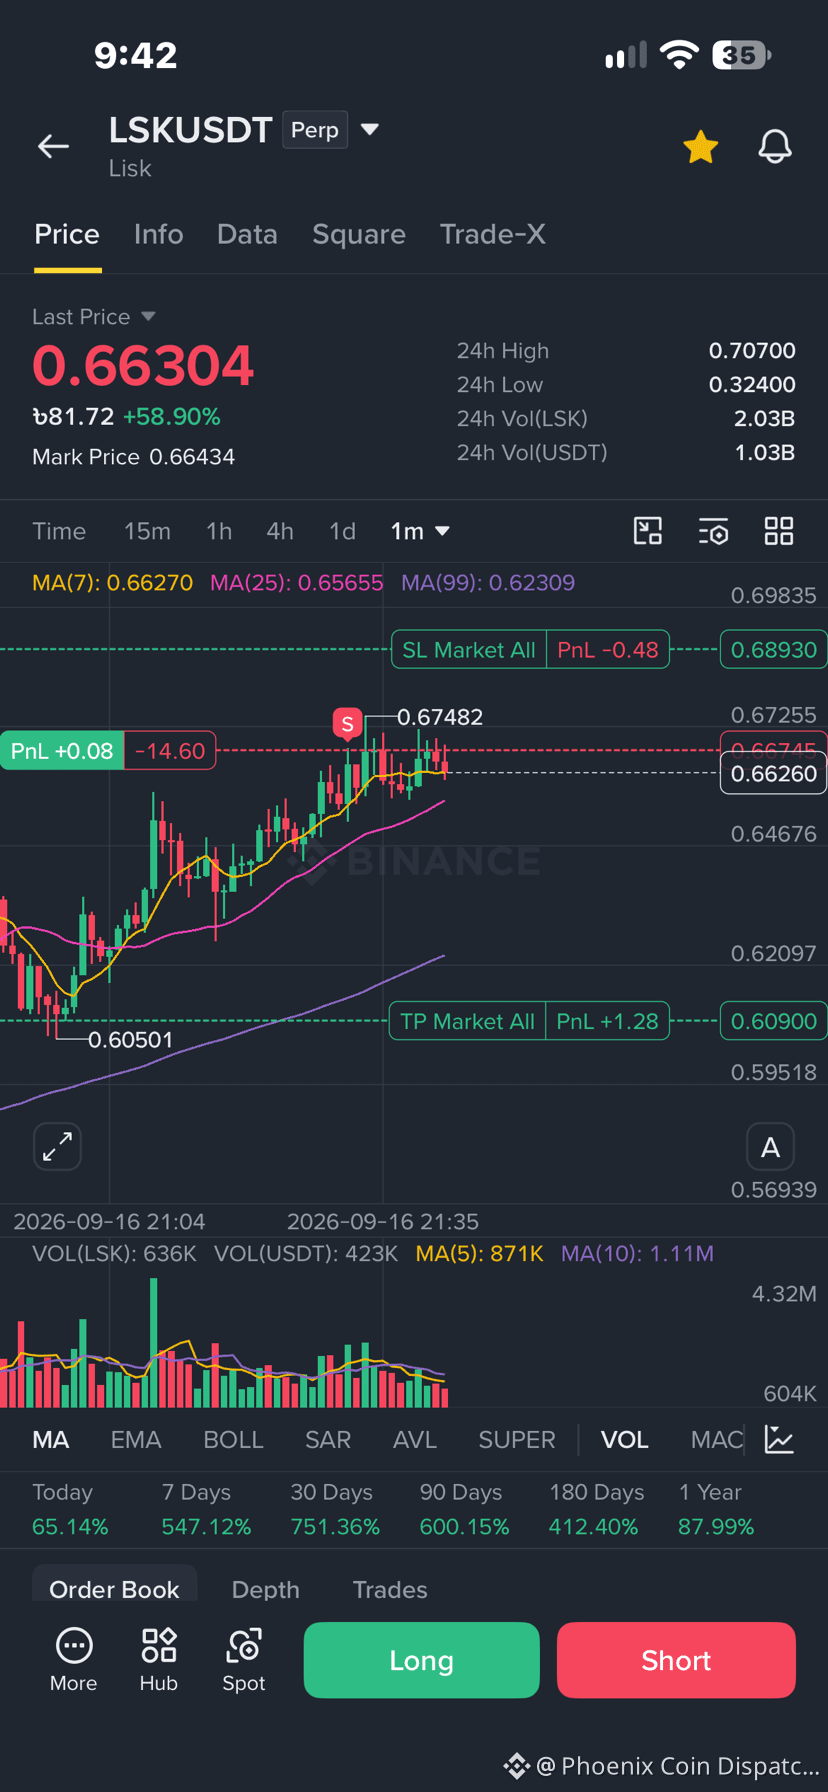Expand the 1m interval dropdown
This screenshot has width=828, height=1792.
[x=420, y=531]
